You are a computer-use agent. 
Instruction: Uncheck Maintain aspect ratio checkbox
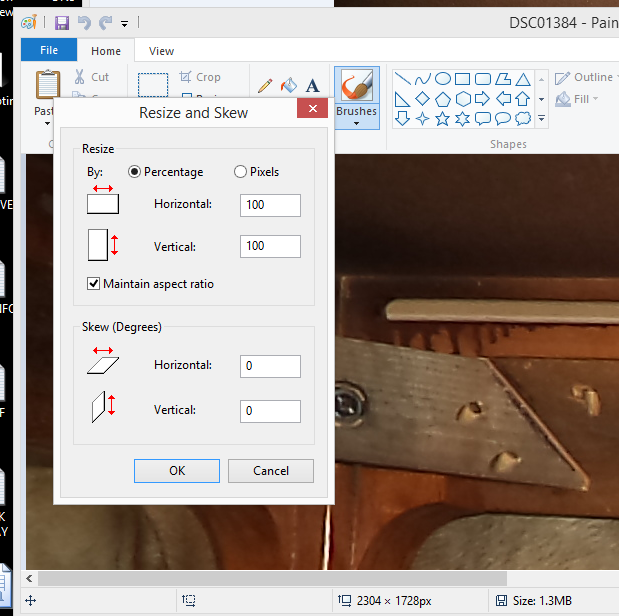(x=93, y=284)
